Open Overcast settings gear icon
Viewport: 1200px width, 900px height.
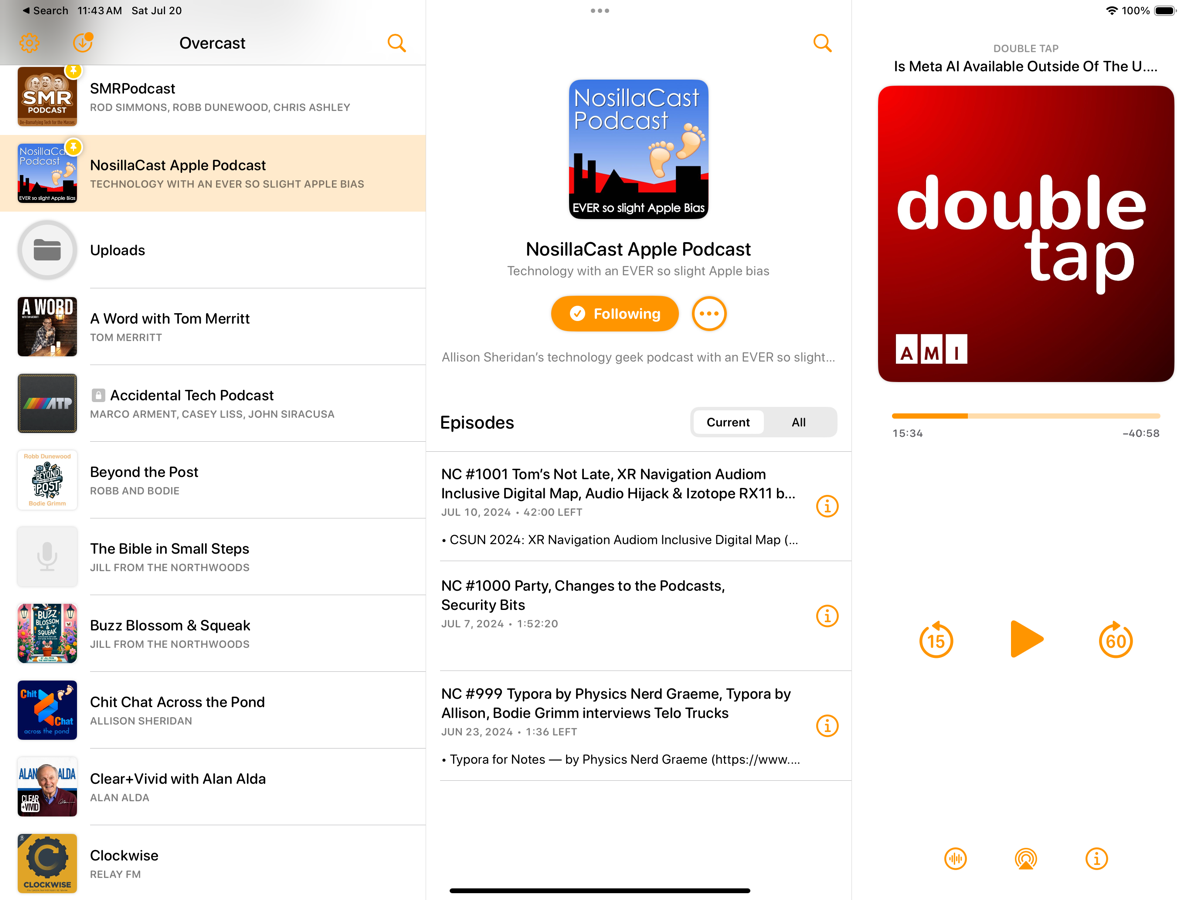(29, 43)
